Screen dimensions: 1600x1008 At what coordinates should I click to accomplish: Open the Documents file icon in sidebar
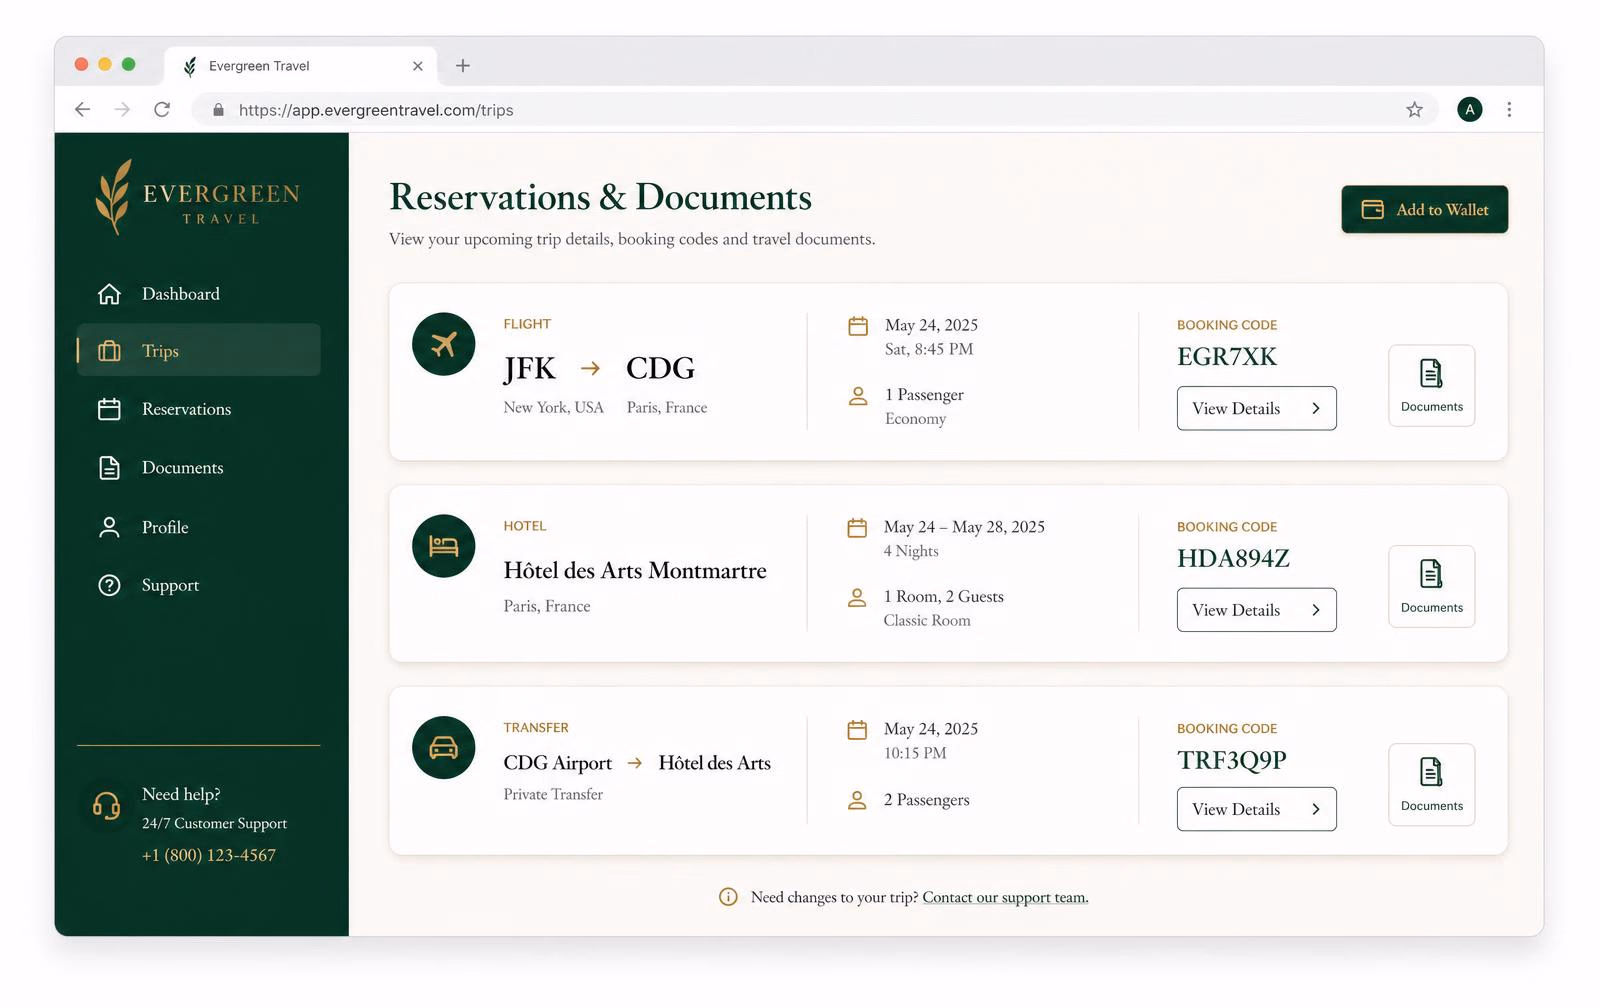[x=109, y=468]
